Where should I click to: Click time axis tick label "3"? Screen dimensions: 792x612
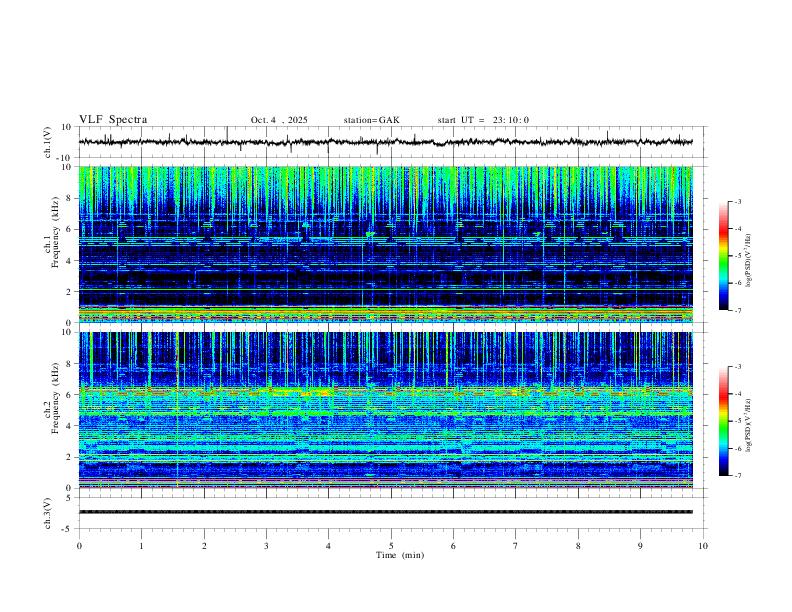click(x=266, y=546)
